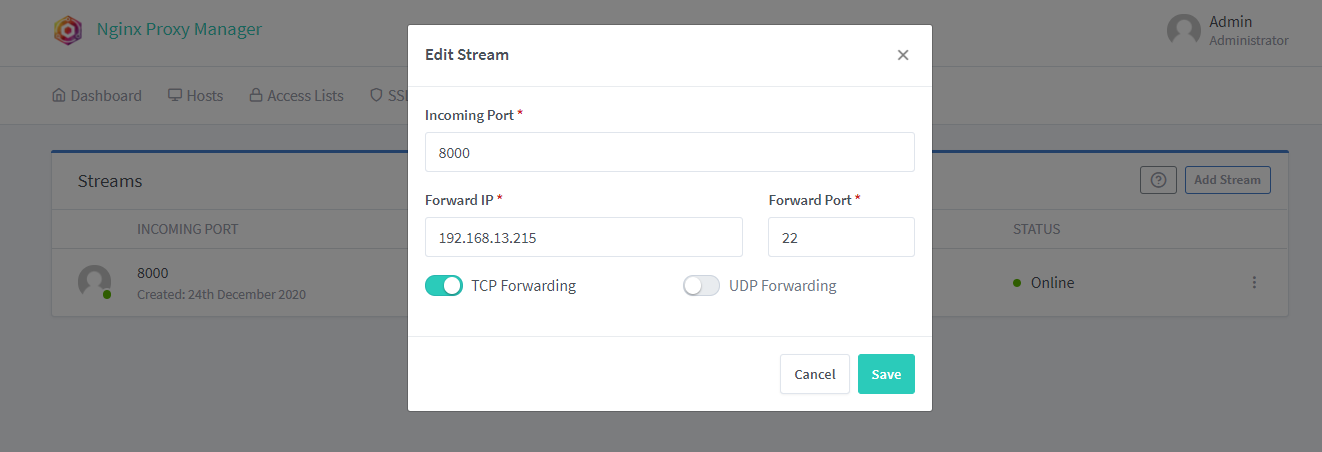Close the Edit Stream dialog with X
Screen dimensions: 1322x452
pos(903,55)
